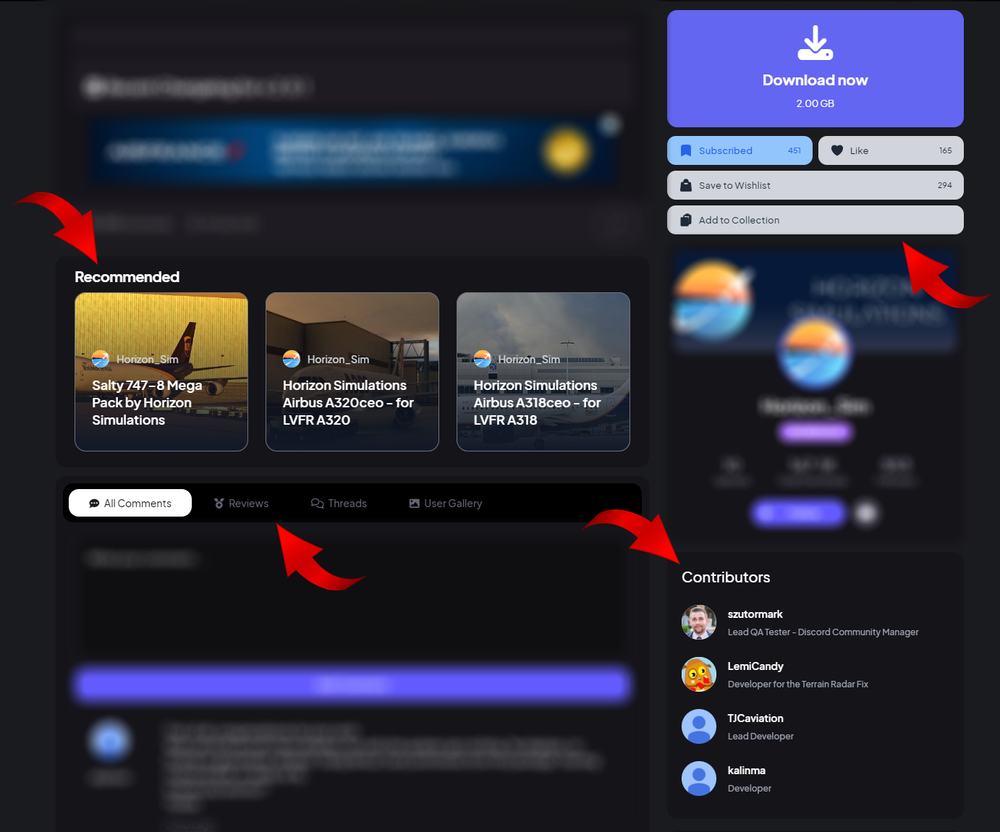Select Add to Collection
Viewport: 1000px width, 832px height.
point(815,220)
